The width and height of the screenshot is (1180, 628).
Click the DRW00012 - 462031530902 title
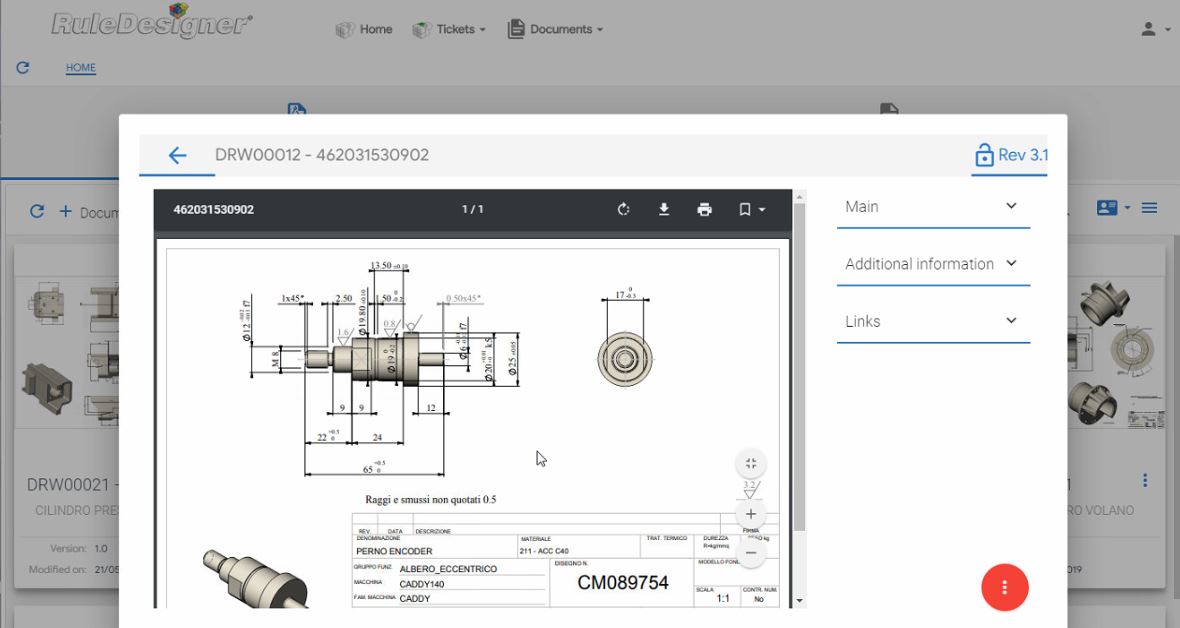point(322,155)
